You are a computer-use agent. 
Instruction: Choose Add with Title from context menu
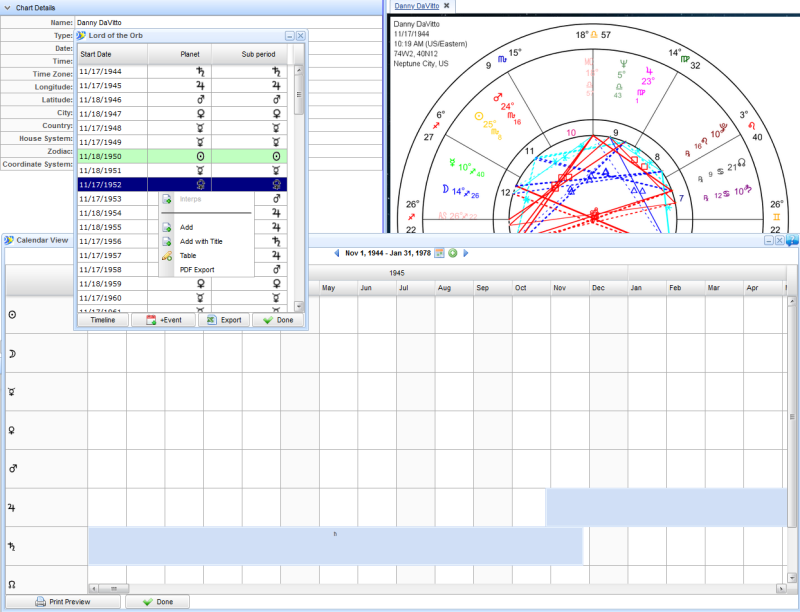point(201,241)
